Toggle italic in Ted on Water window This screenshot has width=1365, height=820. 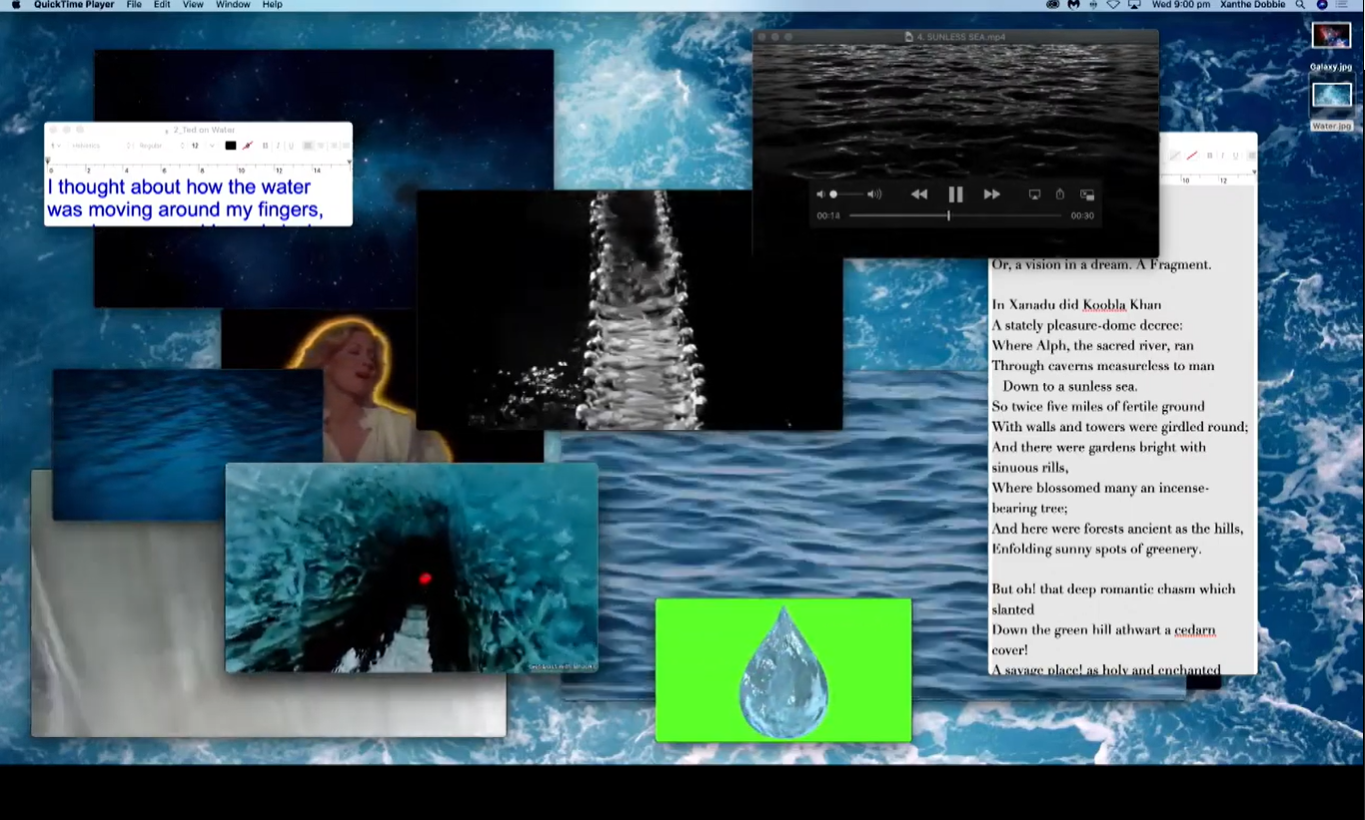coord(277,146)
